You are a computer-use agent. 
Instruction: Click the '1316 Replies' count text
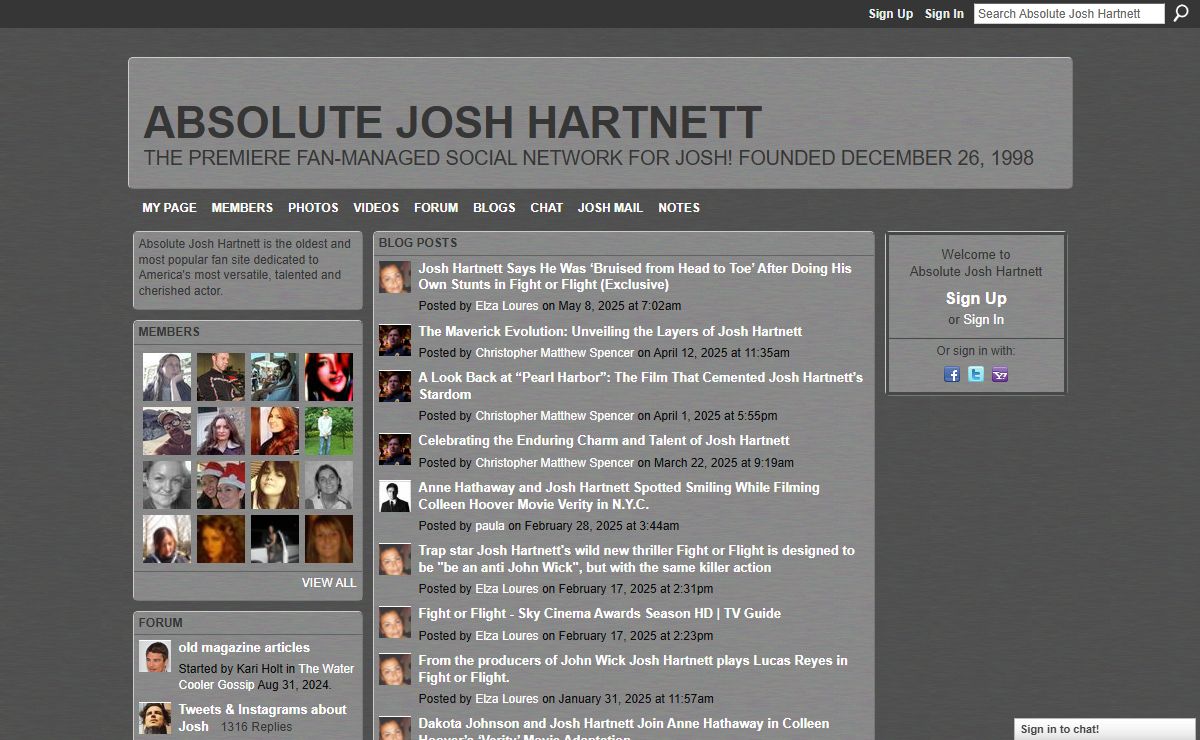tap(257, 727)
